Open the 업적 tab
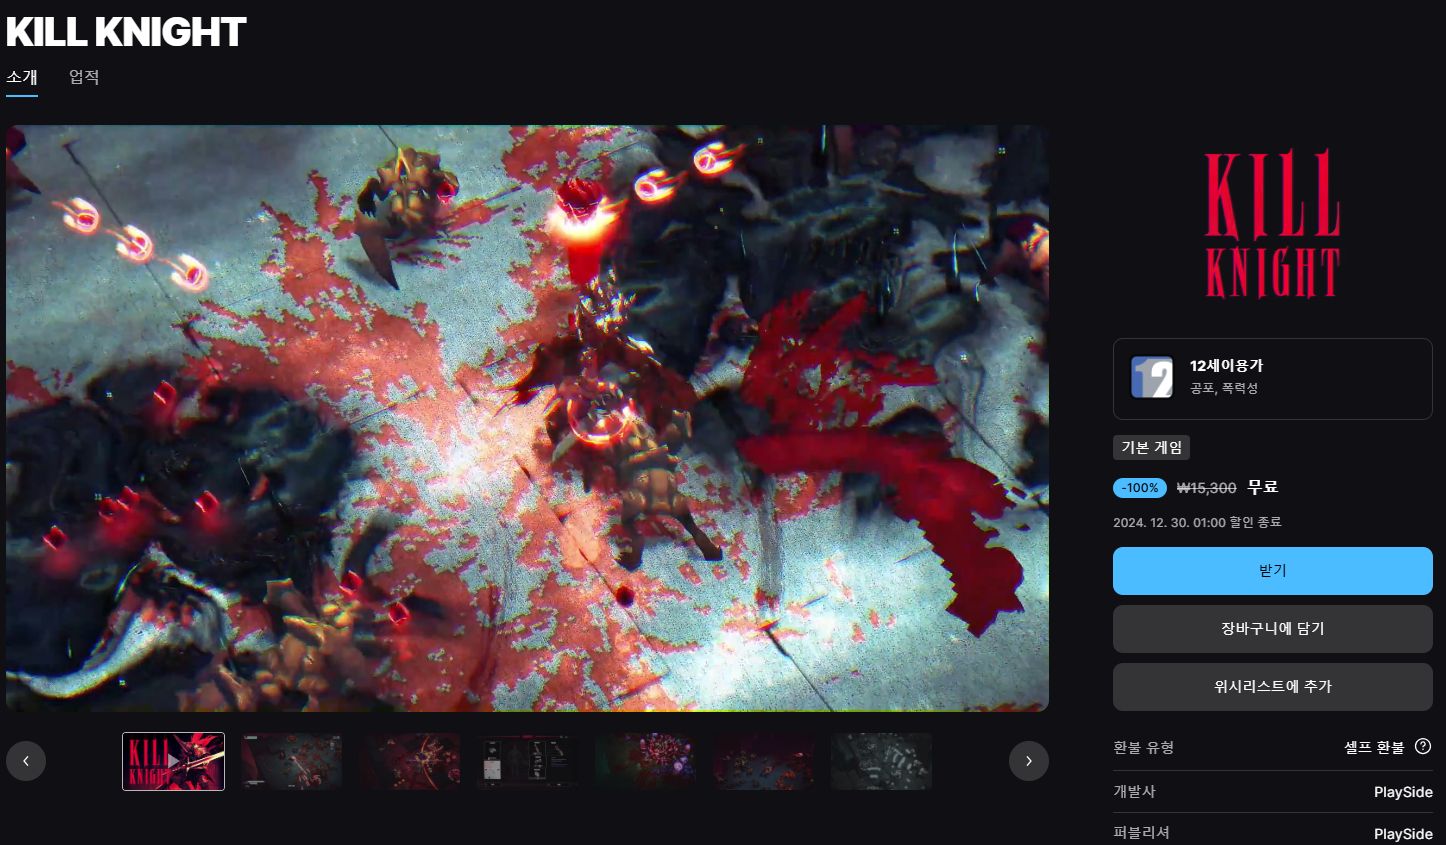Viewport: 1446px width, 845px height. click(x=84, y=77)
